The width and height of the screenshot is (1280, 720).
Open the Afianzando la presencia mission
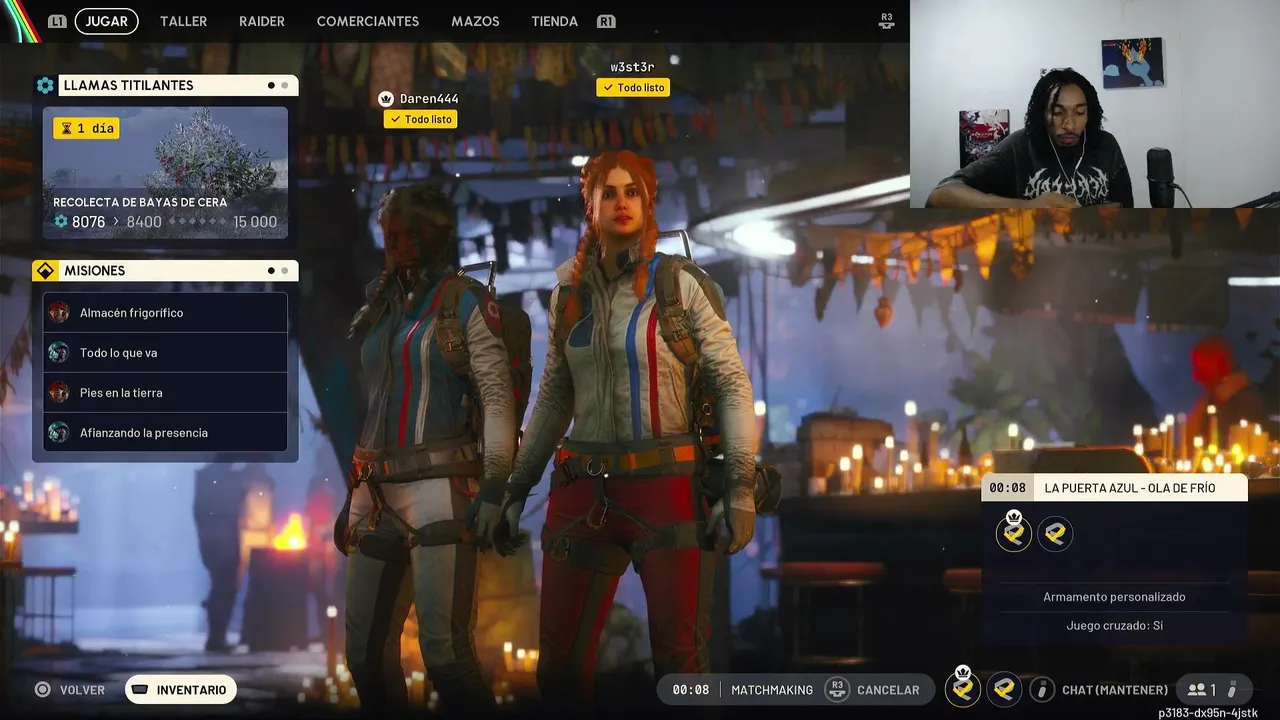point(165,433)
